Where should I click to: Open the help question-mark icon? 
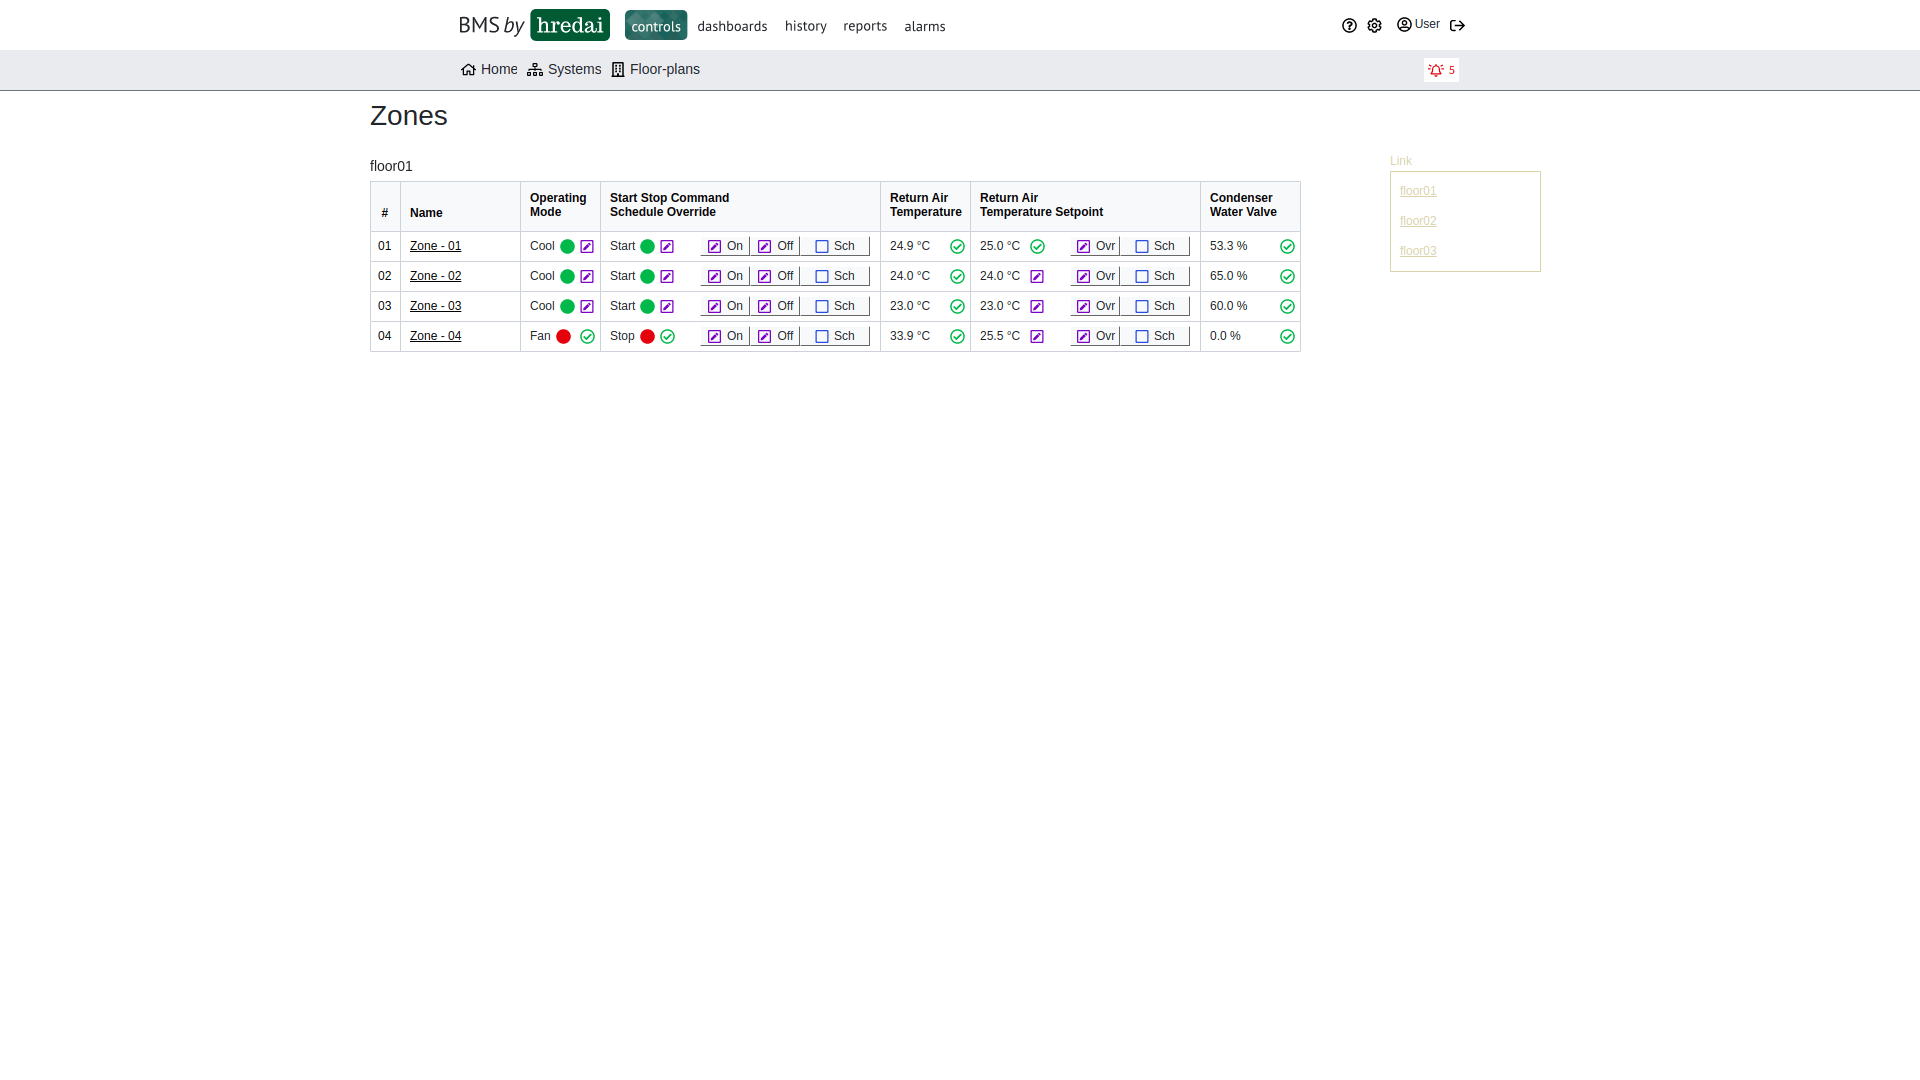[x=1349, y=26]
